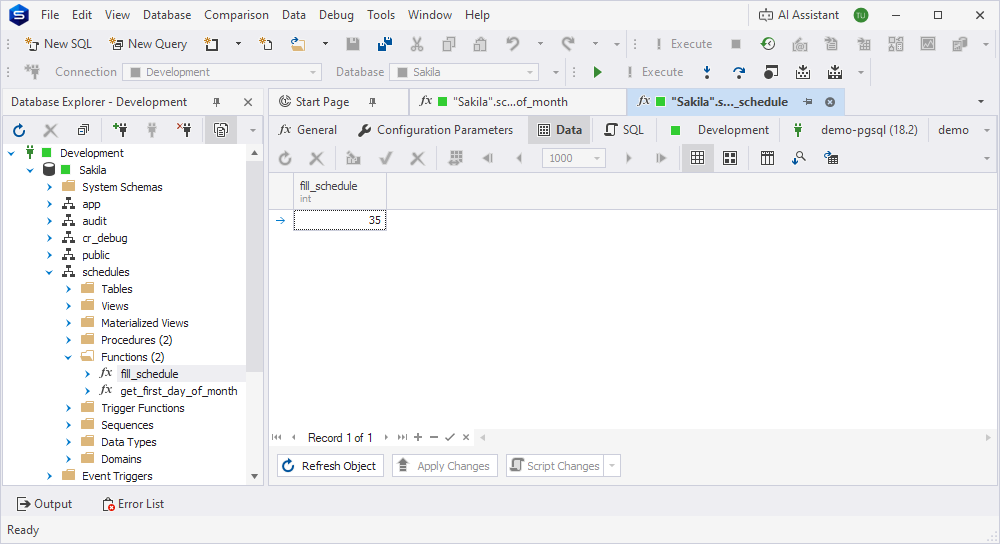Click the user avatar TU icon
Screen dimensions: 1000x544
(861, 15)
